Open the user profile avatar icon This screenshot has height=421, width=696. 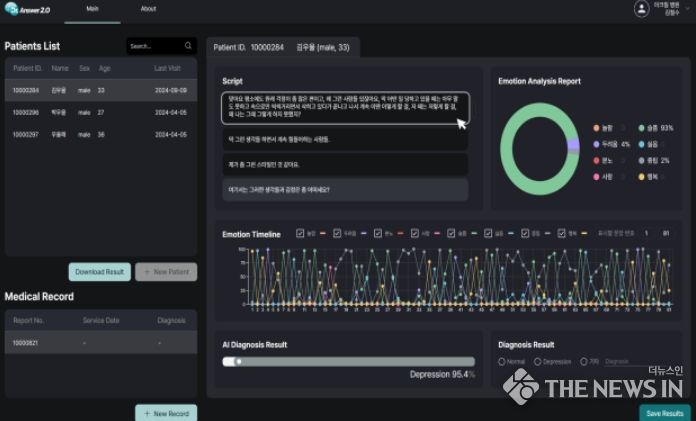pyautogui.click(x=641, y=8)
